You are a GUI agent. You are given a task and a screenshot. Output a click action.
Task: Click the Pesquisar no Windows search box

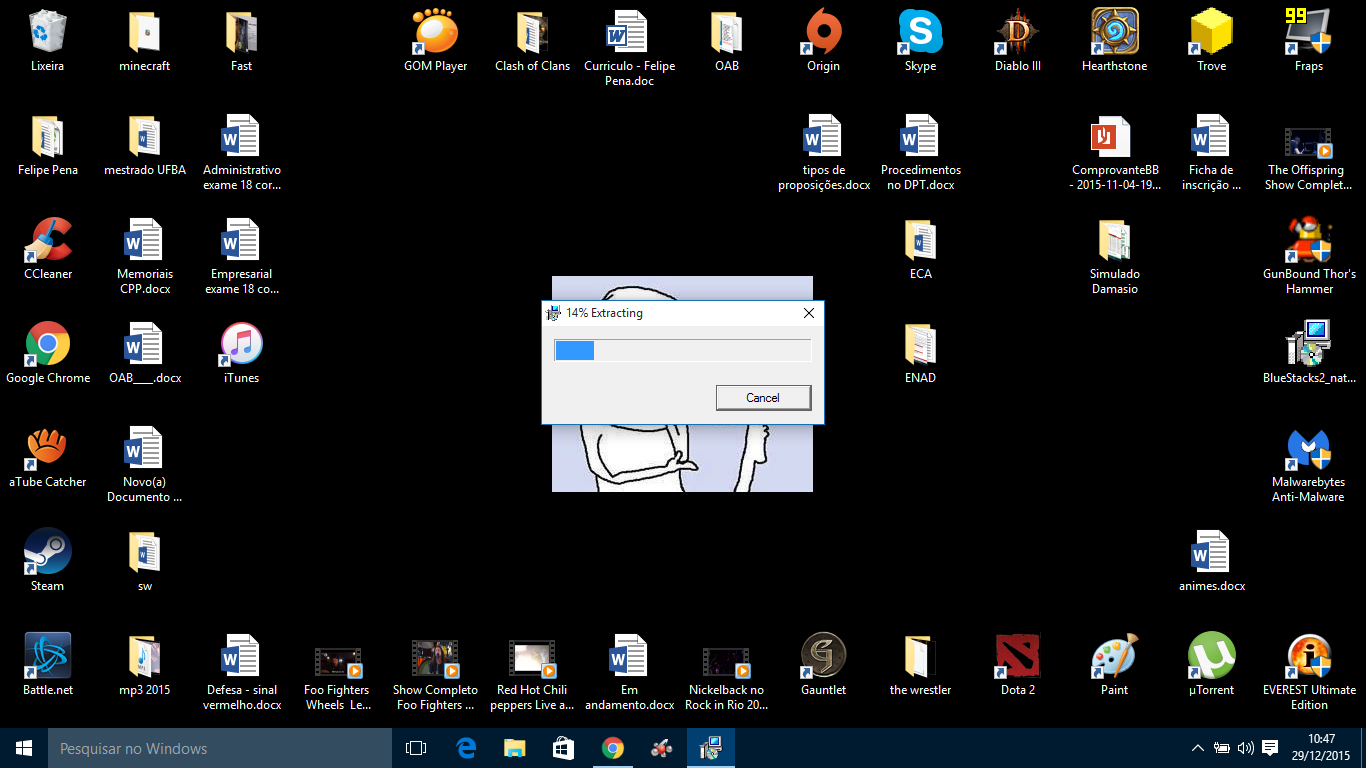(220, 748)
